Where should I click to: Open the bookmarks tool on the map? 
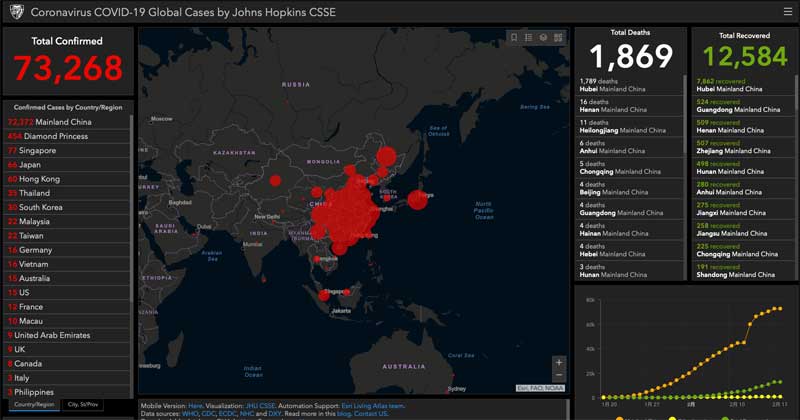click(x=514, y=37)
